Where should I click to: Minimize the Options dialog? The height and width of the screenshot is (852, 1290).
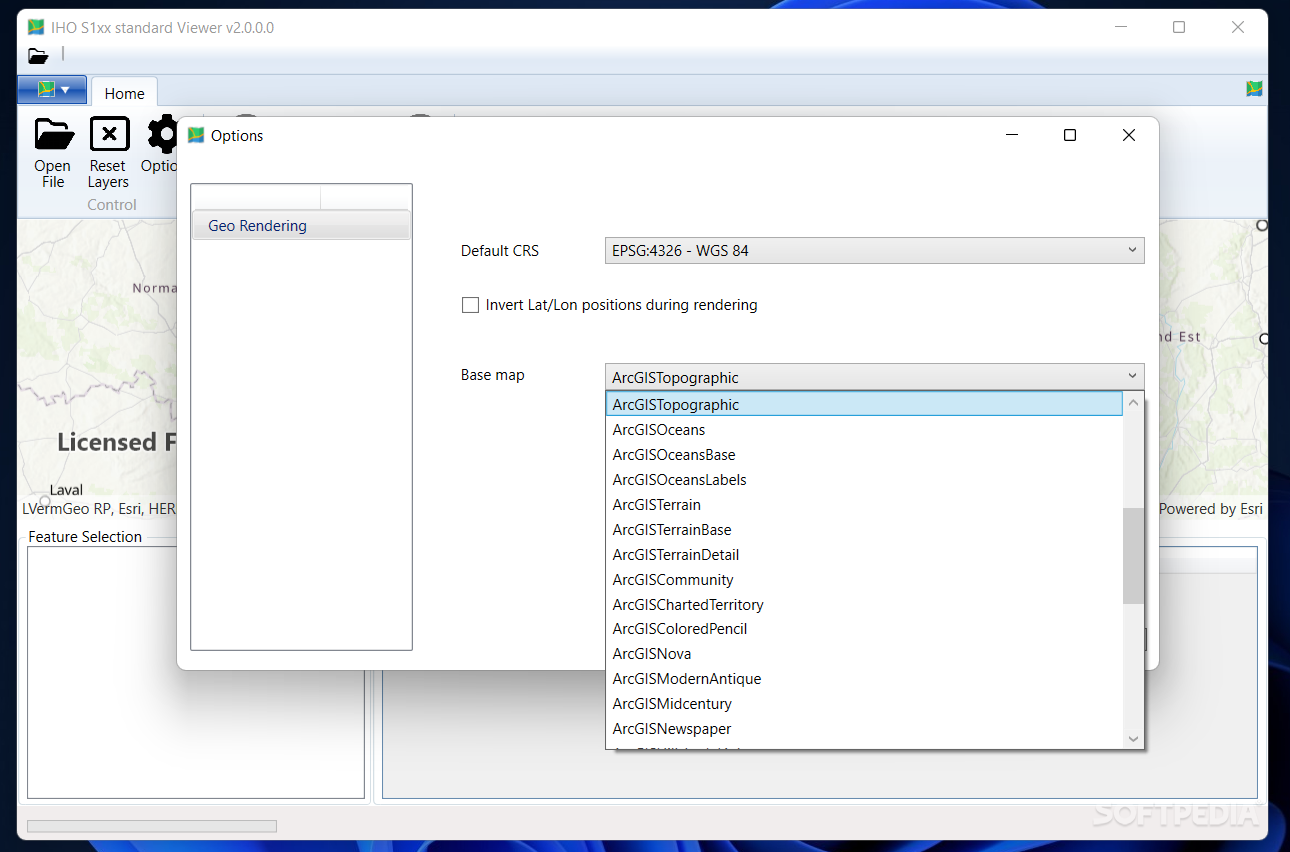[x=1012, y=135]
